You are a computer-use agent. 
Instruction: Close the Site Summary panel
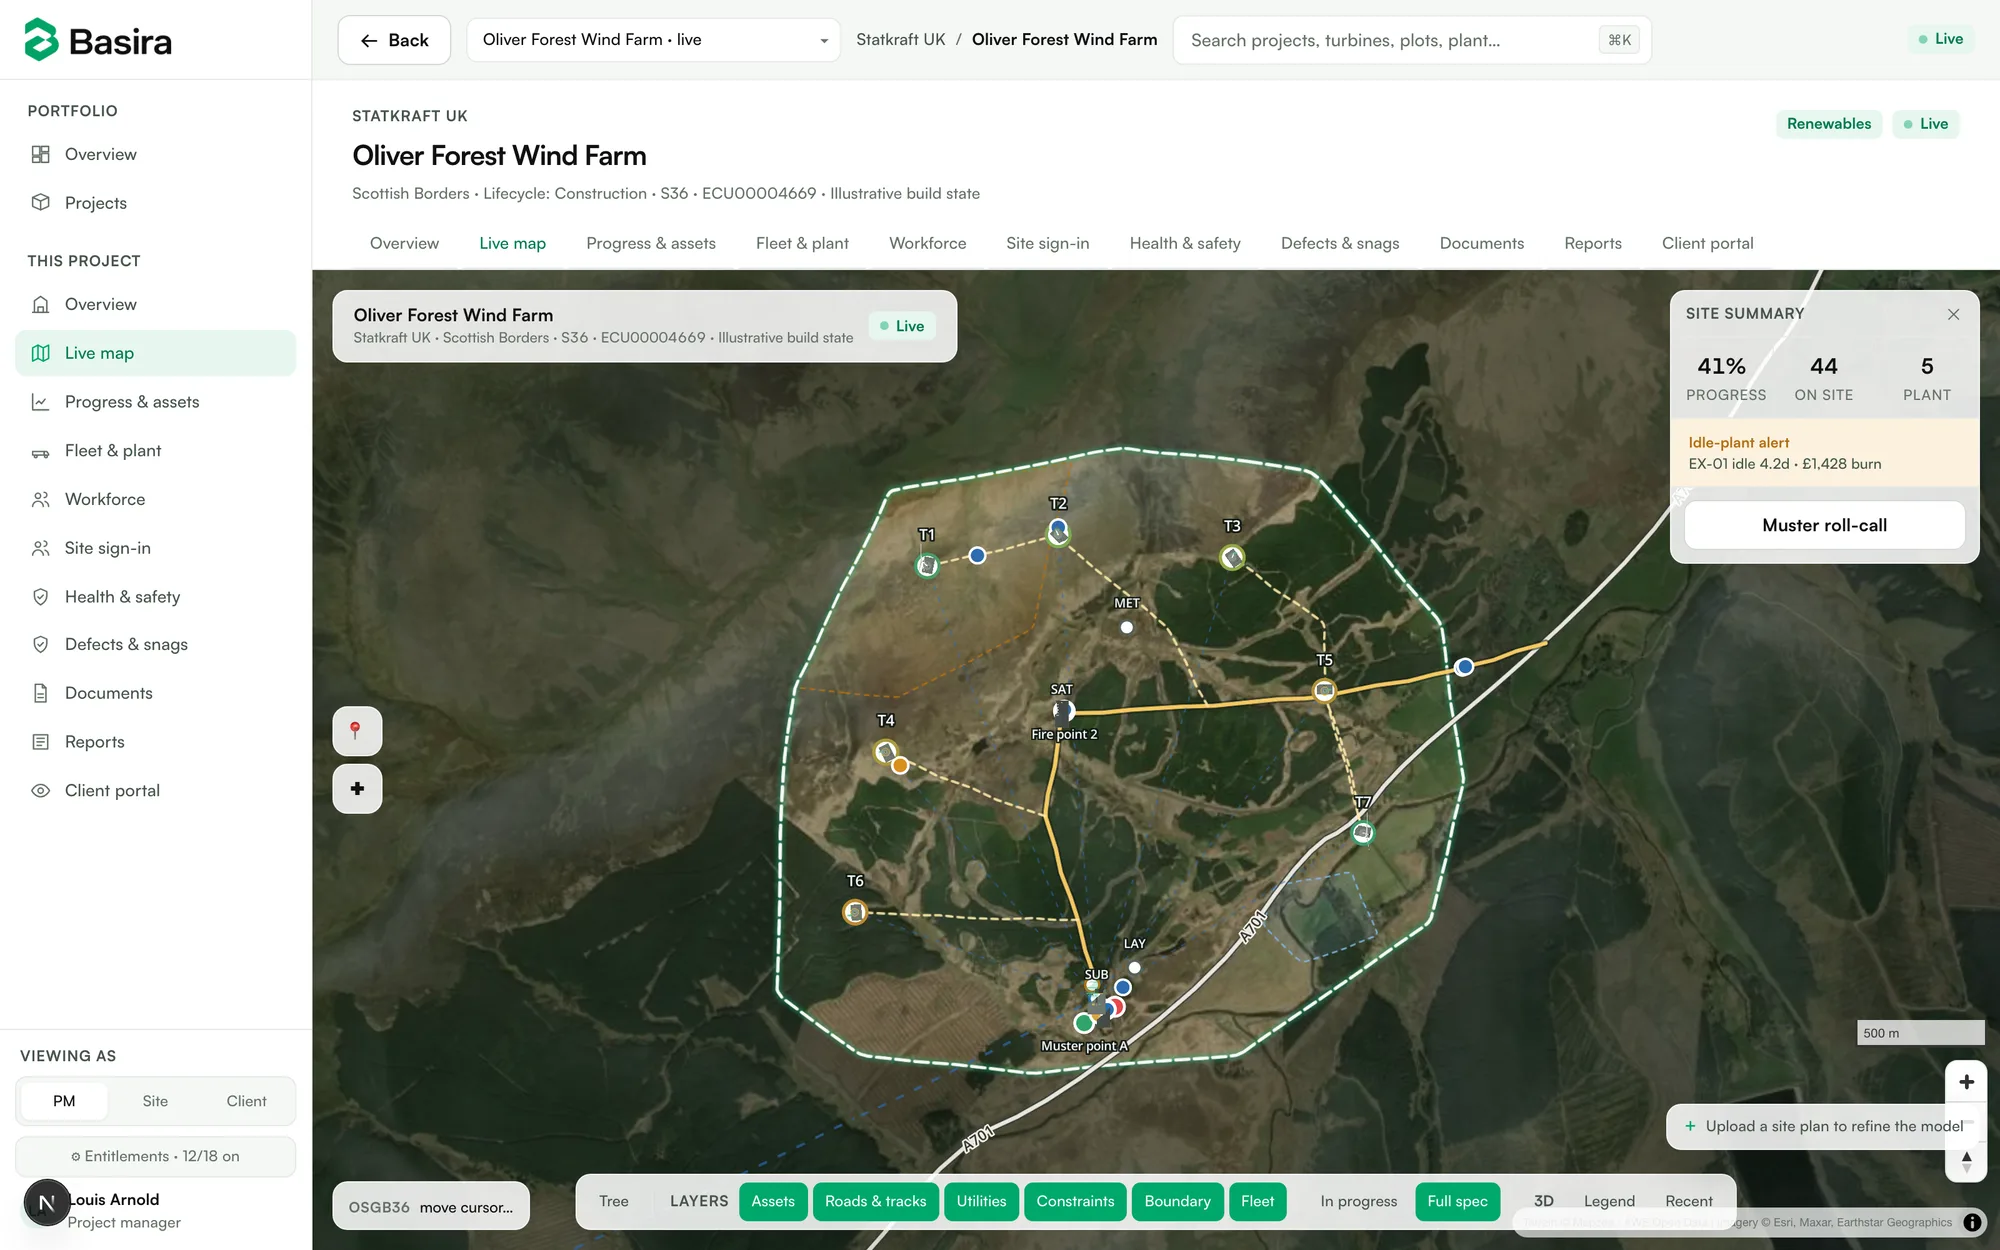pyautogui.click(x=1953, y=314)
